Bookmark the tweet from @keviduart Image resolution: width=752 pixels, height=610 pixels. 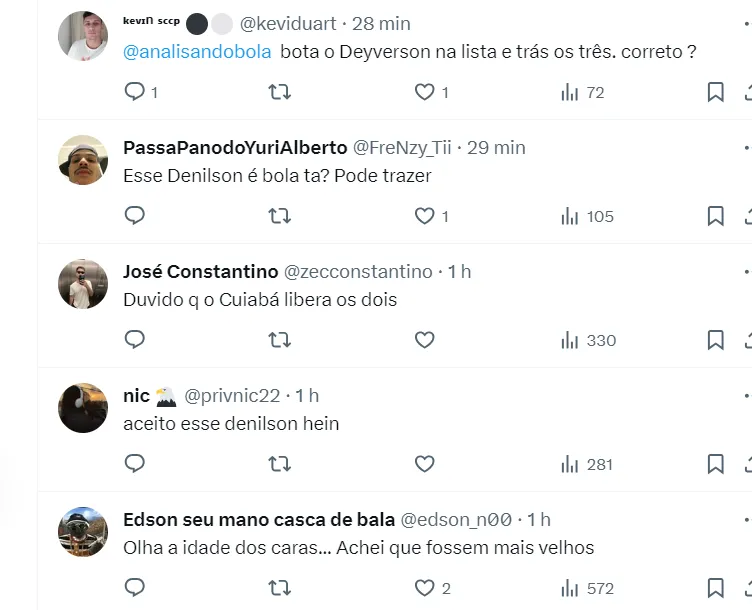[715, 92]
